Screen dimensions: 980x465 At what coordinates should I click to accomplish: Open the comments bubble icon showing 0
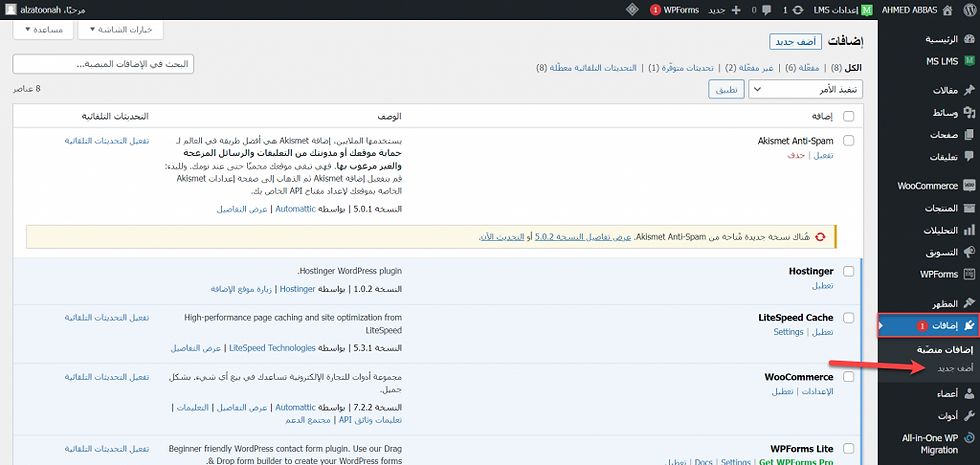pos(766,10)
